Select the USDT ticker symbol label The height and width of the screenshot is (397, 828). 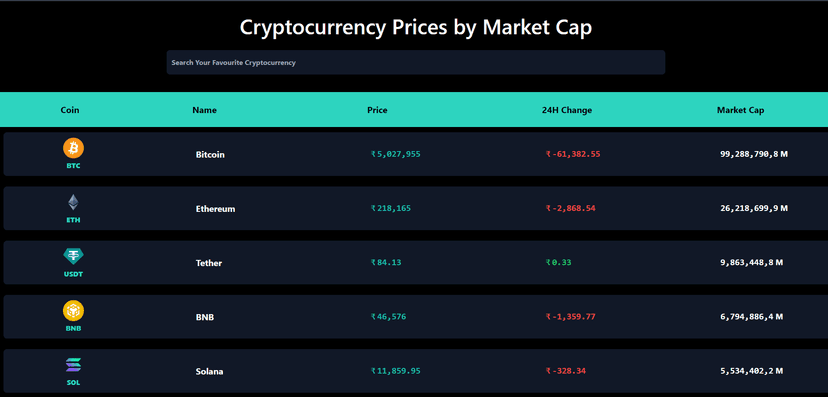point(73,275)
